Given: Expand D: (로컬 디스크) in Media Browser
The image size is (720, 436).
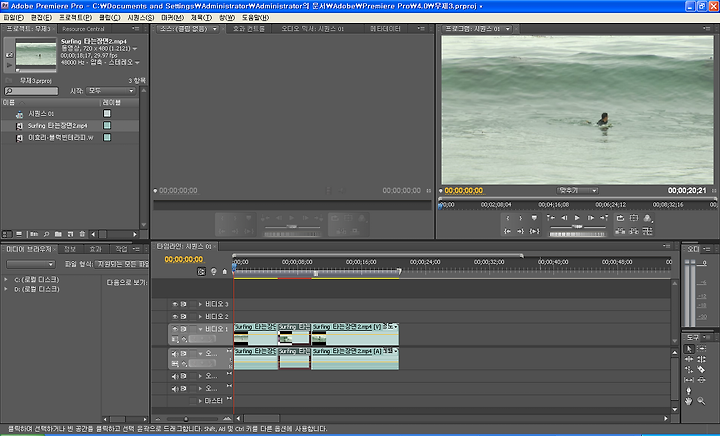Looking at the screenshot, I should click(6, 289).
